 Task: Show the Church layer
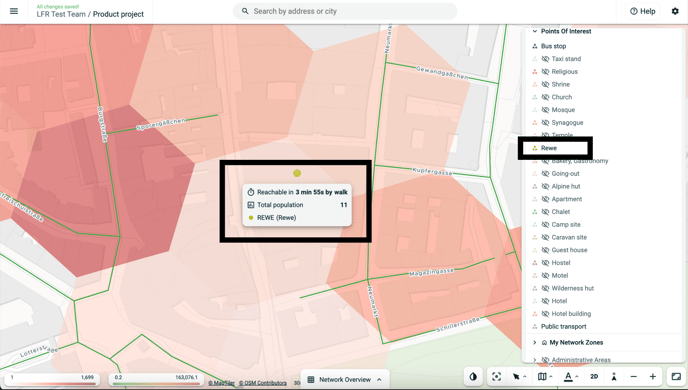click(x=545, y=97)
